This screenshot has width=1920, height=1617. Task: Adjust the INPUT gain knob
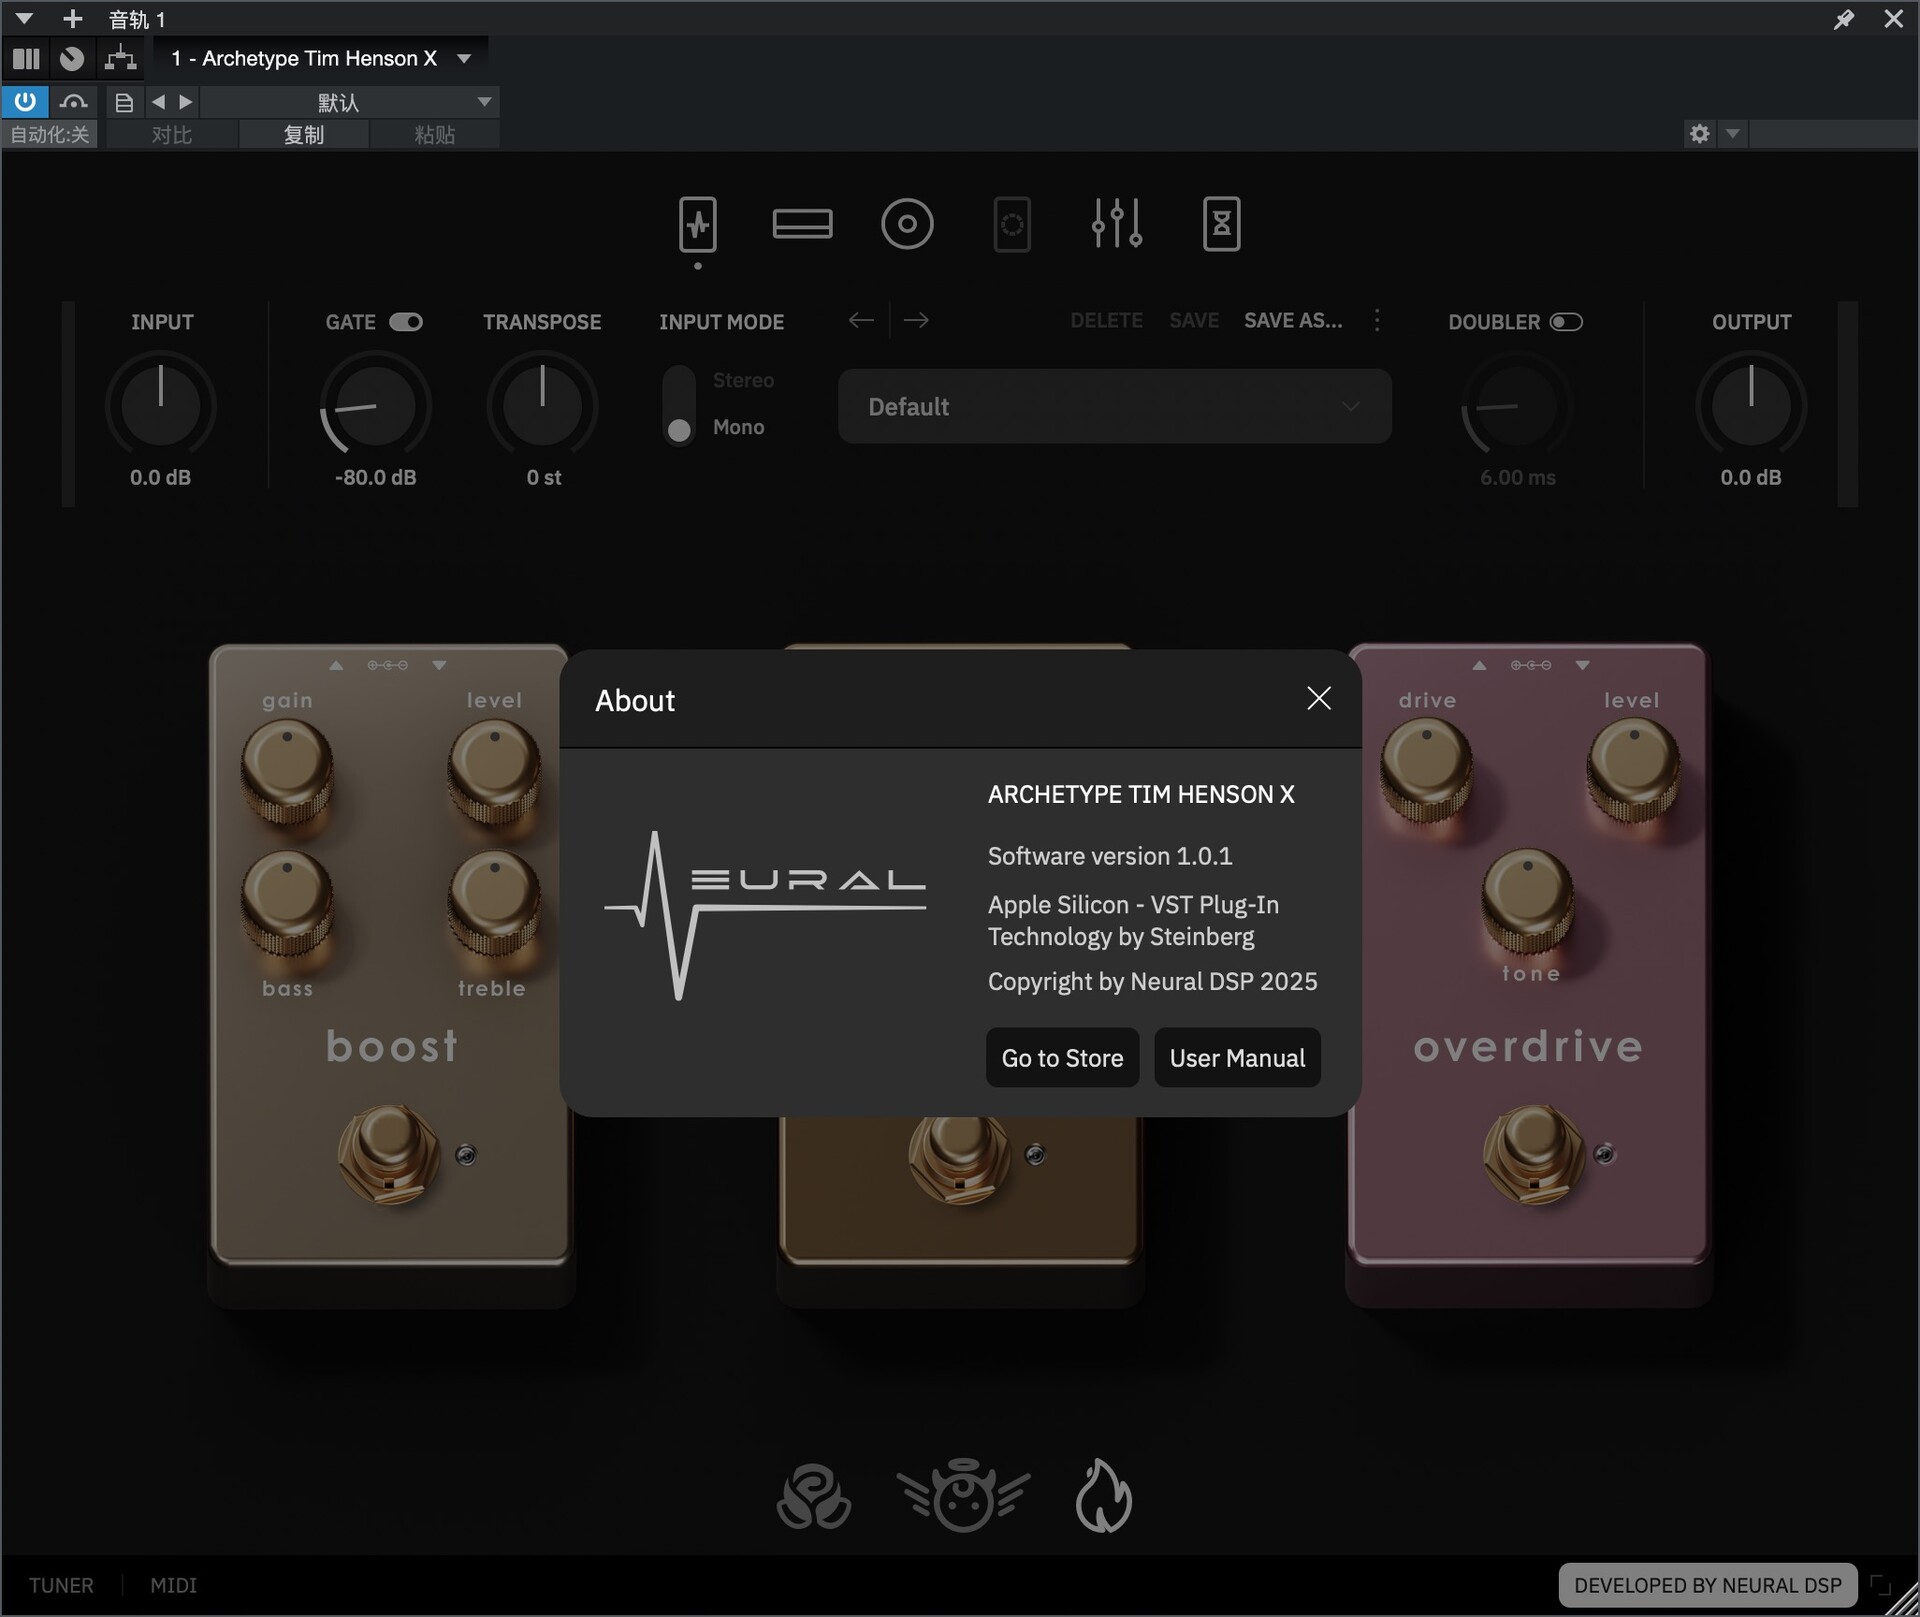tap(161, 405)
